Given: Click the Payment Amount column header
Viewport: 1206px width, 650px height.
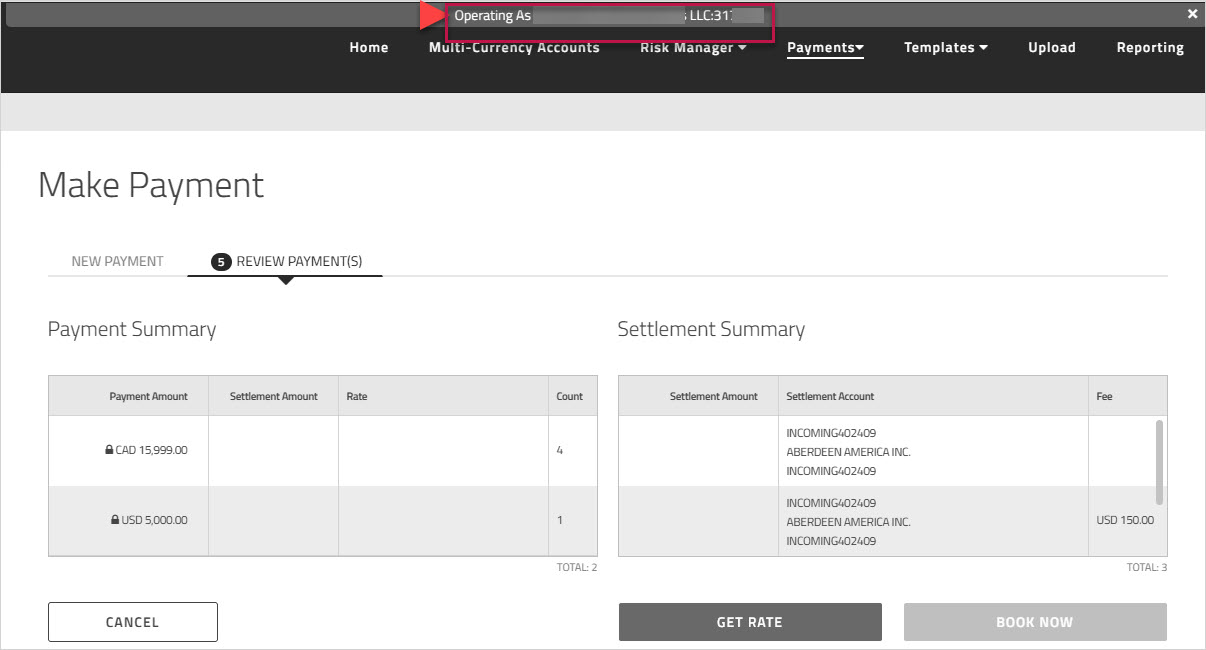Looking at the screenshot, I should point(148,397).
